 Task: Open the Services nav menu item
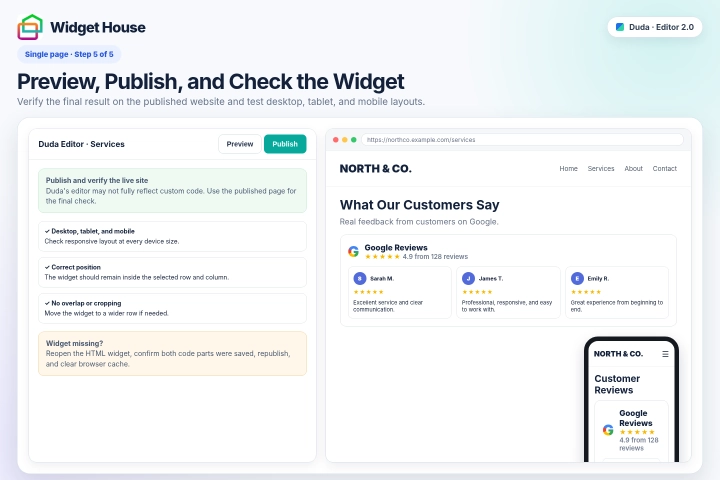[601, 169]
